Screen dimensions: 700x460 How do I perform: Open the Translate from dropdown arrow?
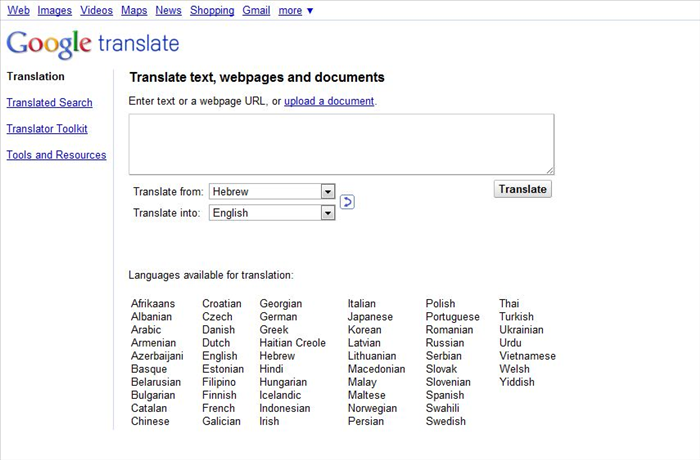click(328, 192)
